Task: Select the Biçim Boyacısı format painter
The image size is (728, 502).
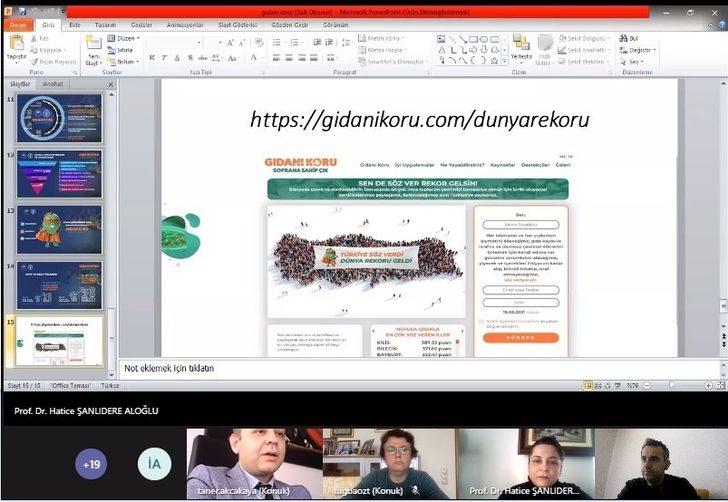Action: [x=53, y=61]
